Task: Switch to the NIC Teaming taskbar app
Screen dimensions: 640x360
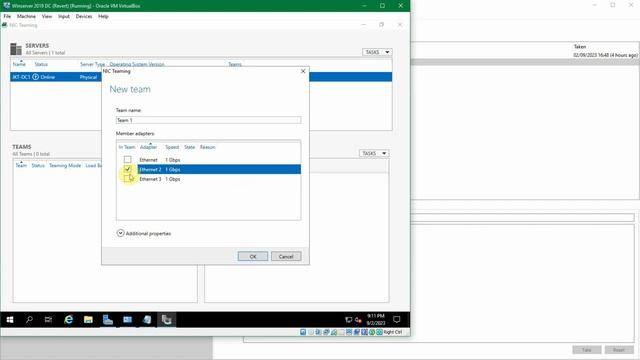Action: pos(166,320)
